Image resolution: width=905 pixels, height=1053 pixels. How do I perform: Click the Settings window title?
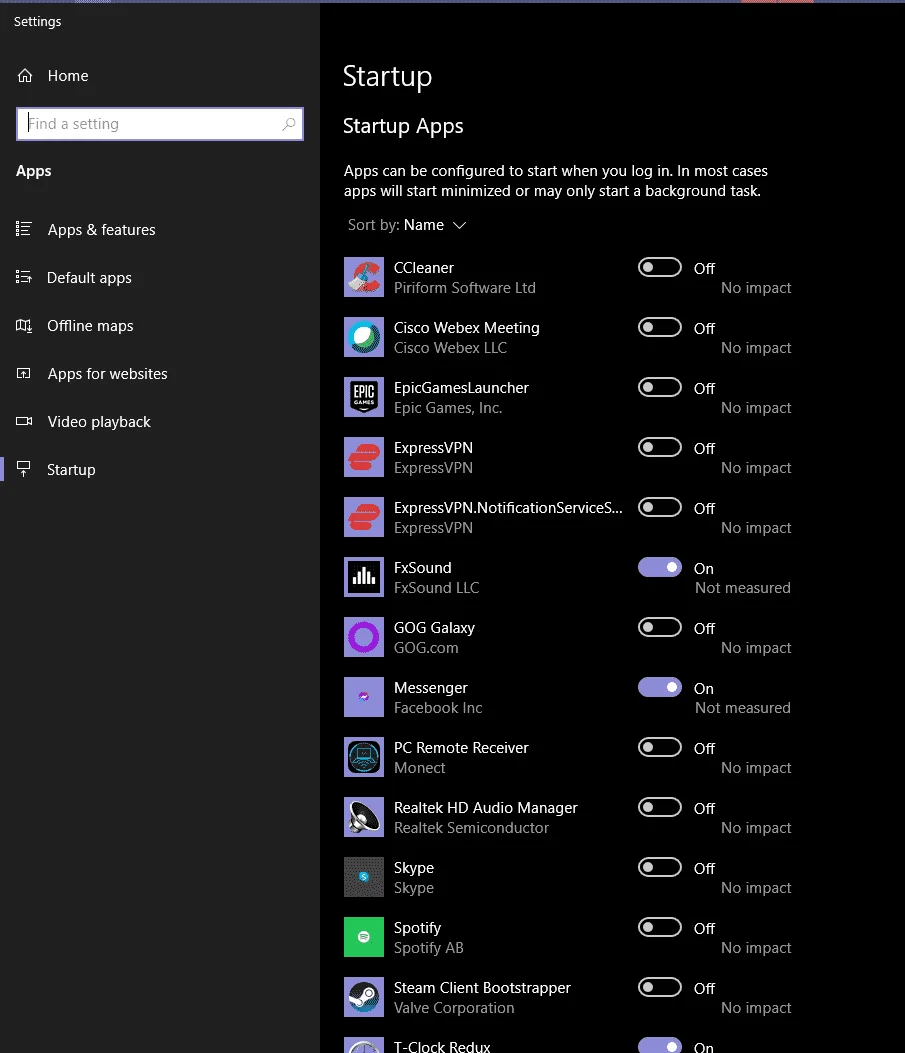(x=38, y=21)
